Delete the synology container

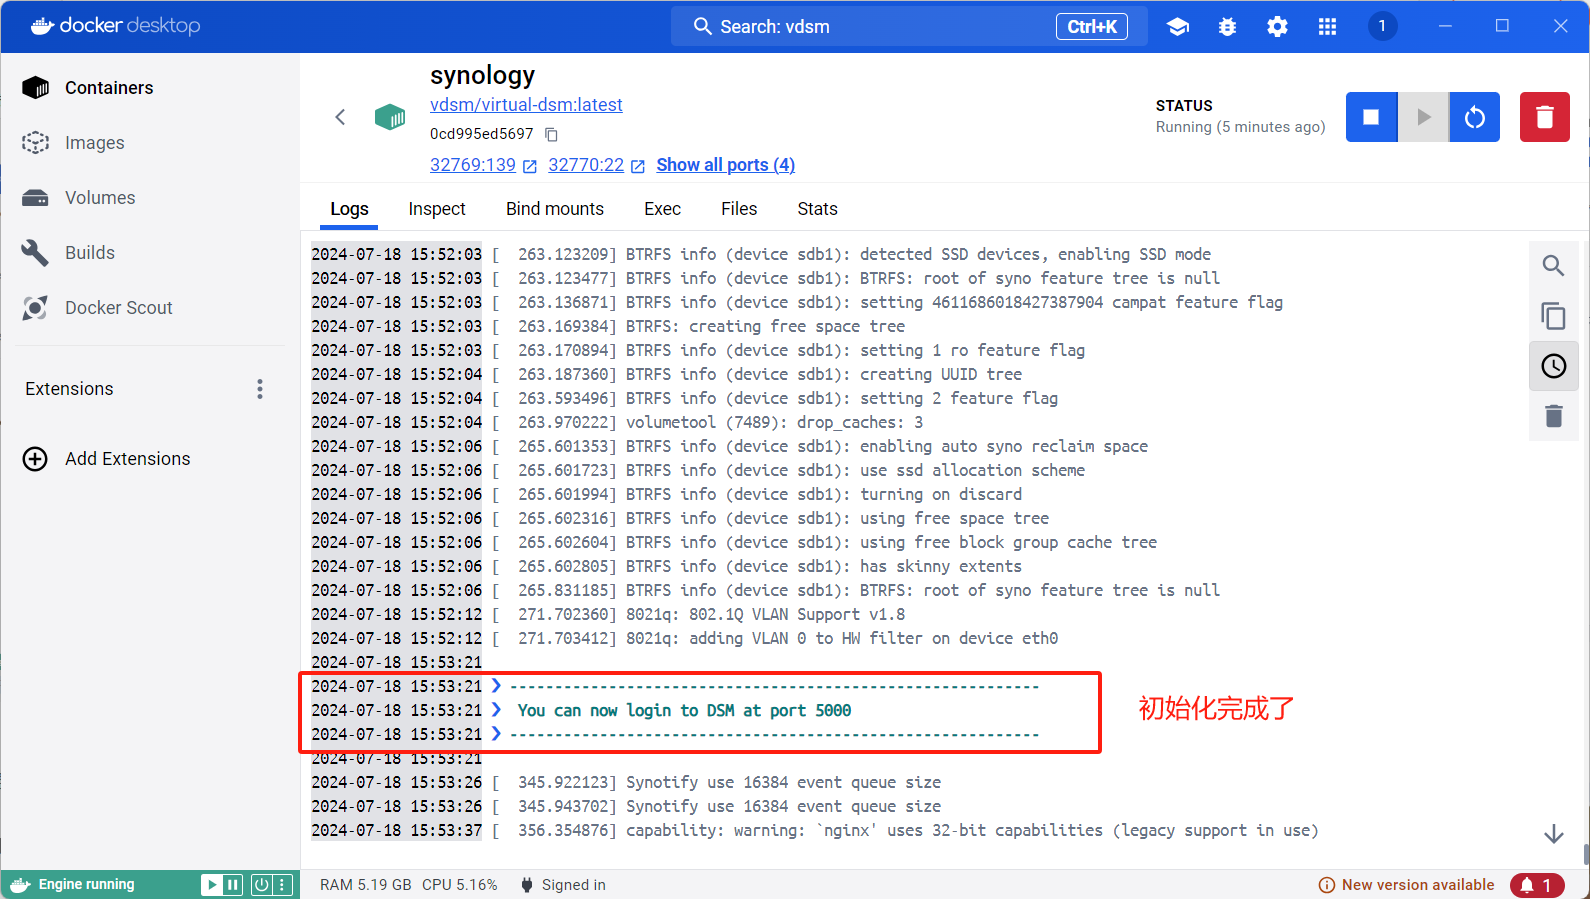tap(1545, 117)
